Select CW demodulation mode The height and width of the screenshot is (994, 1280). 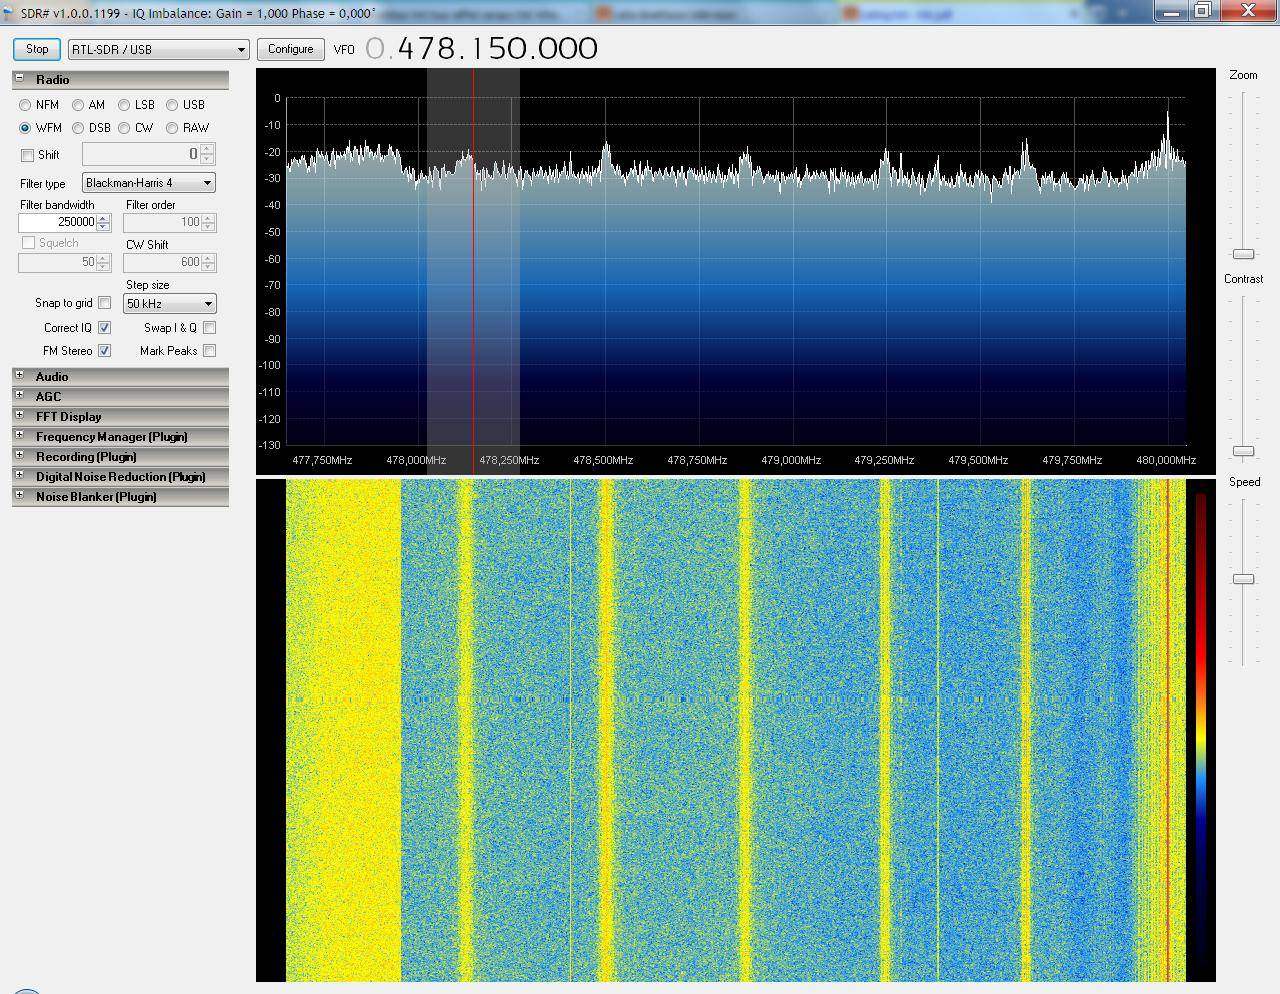point(124,128)
